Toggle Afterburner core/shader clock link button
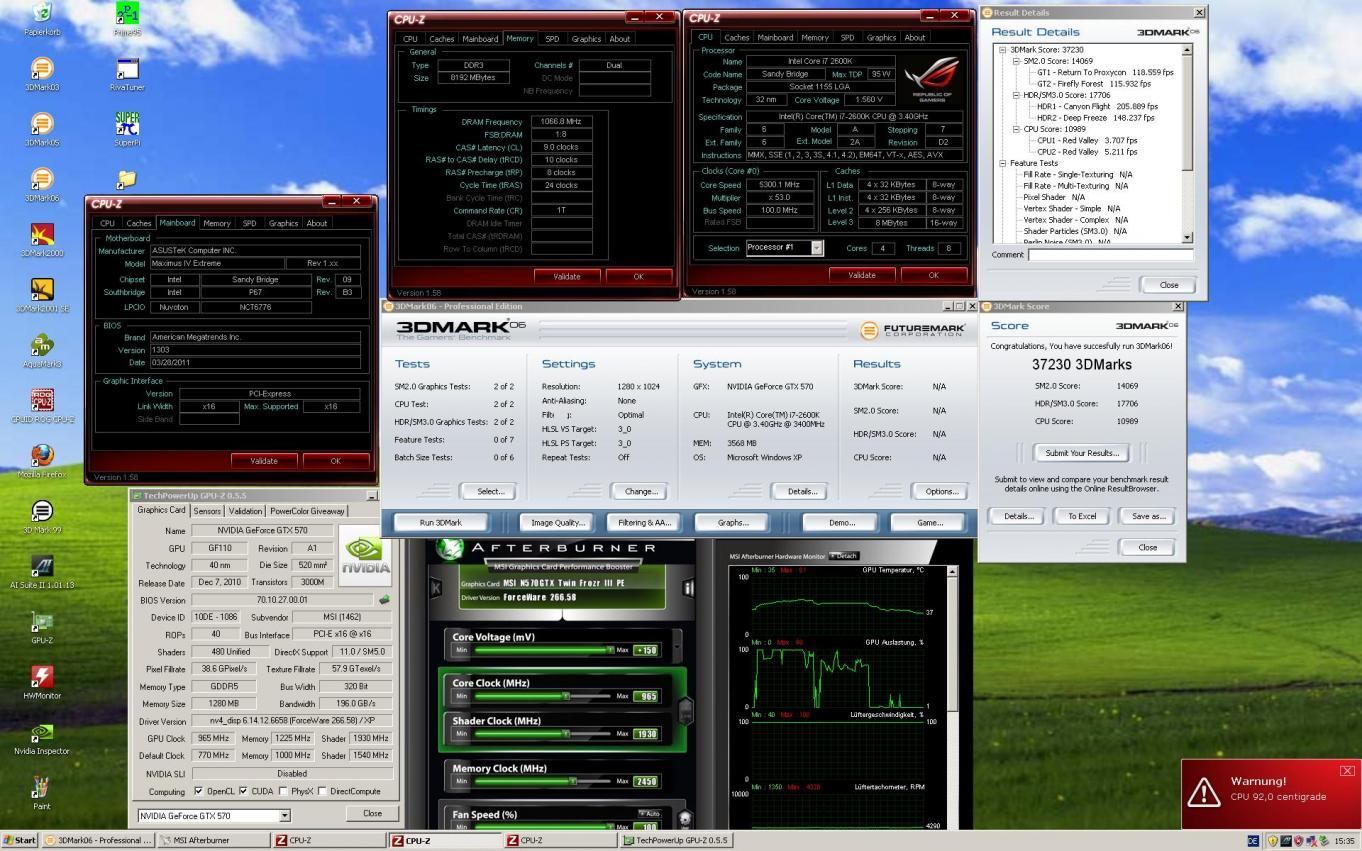 point(686,710)
